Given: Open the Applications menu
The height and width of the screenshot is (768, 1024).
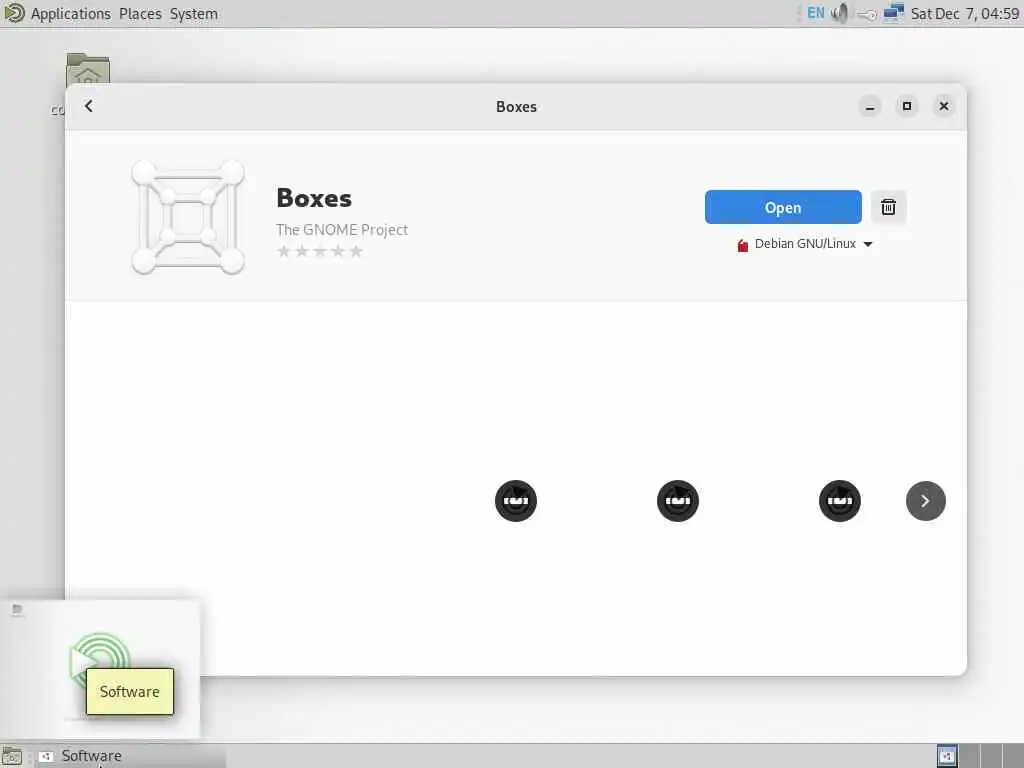Looking at the screenshot, I should click(x=71, y=14).
